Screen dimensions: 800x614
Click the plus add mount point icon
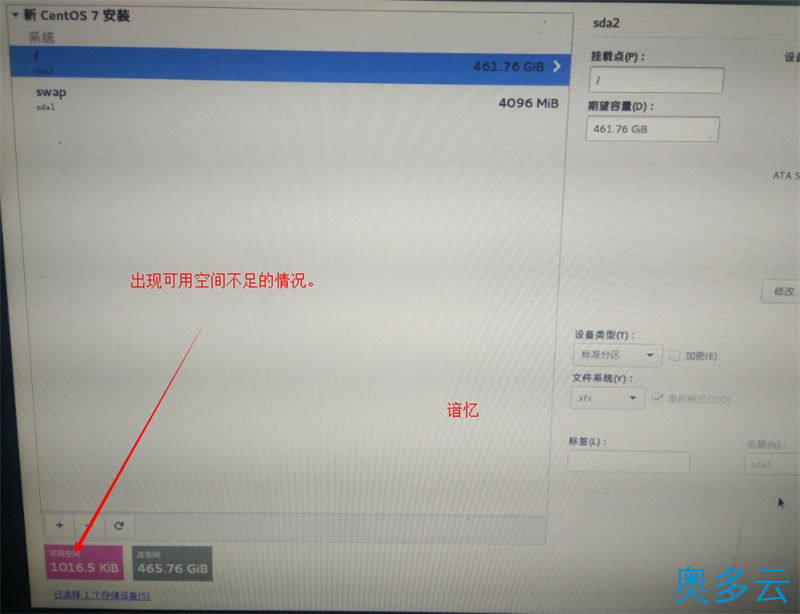tap(60, 525)
